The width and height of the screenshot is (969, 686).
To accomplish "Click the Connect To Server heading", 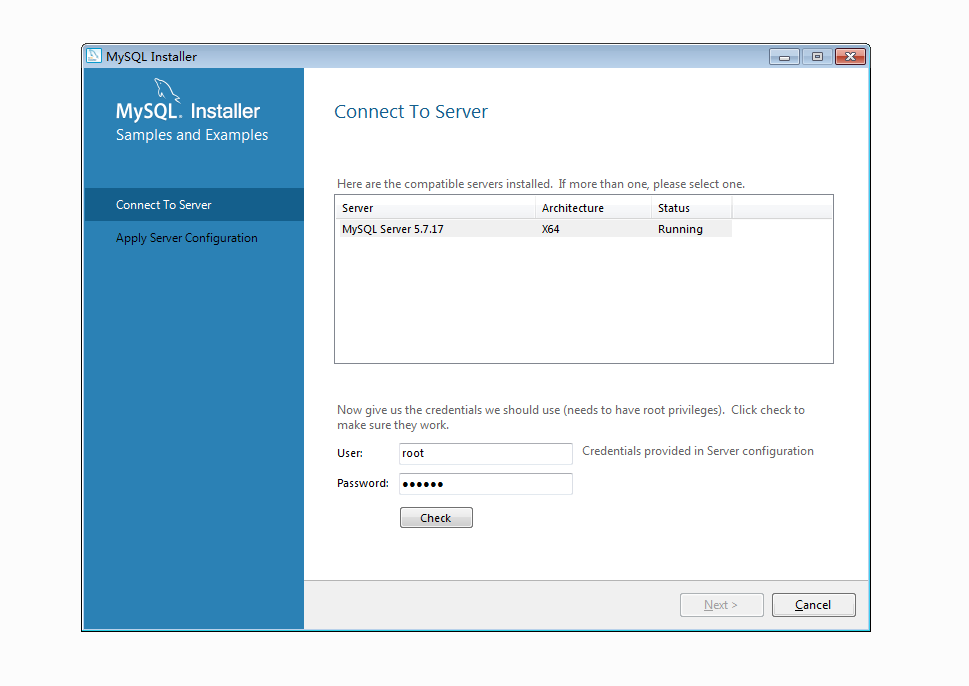I will [x=411, y=112].
